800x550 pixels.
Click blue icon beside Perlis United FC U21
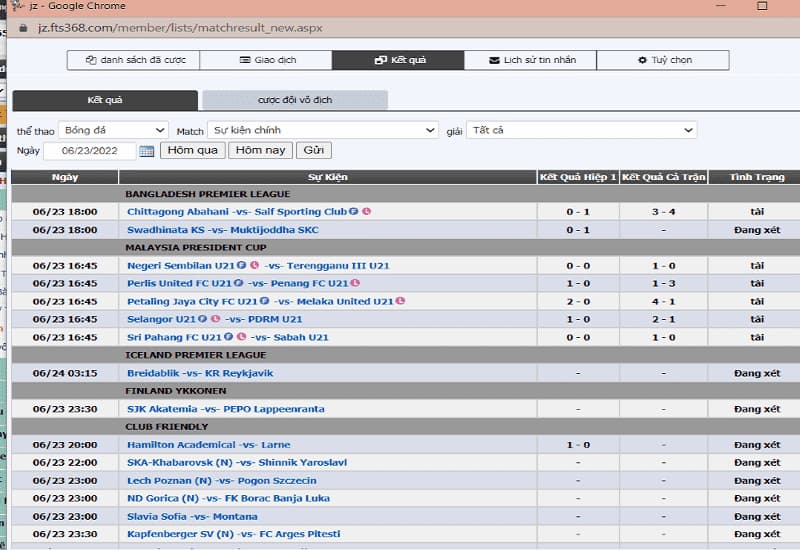pyautogui.click(x=238, y=283)
